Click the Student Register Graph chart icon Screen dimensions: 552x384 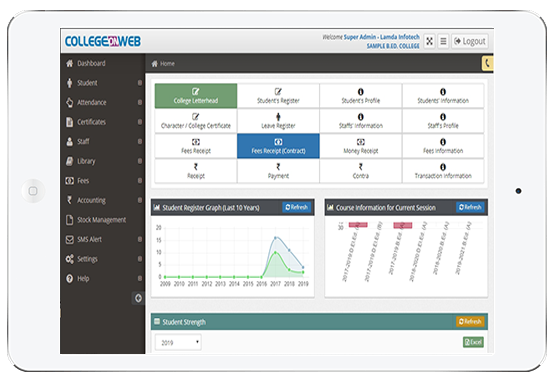157,207
